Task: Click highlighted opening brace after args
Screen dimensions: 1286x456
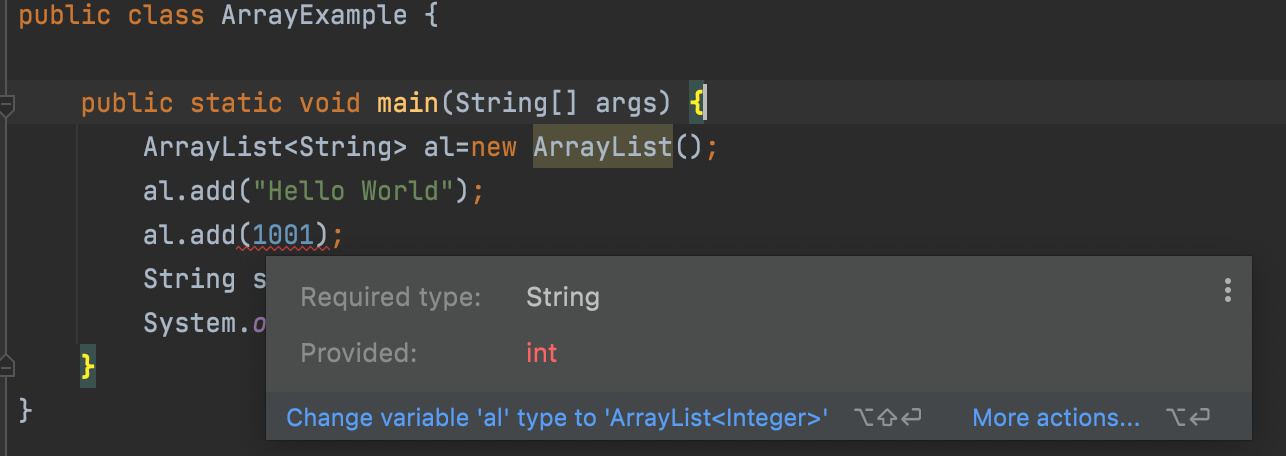Action: (697, 103)
